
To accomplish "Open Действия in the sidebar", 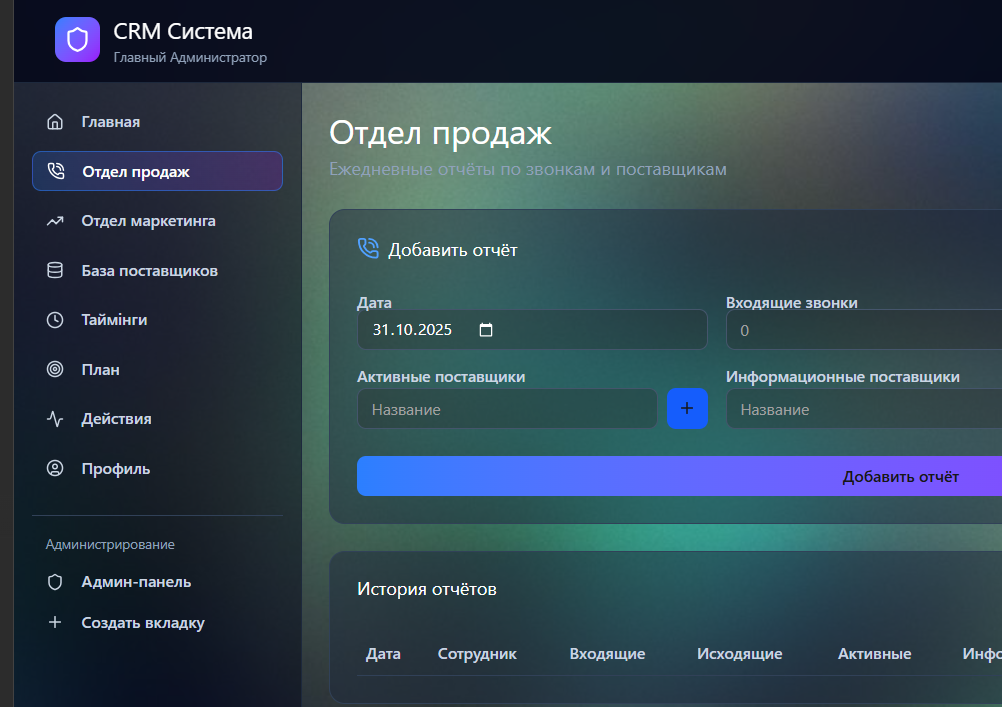I will [157, 419].
